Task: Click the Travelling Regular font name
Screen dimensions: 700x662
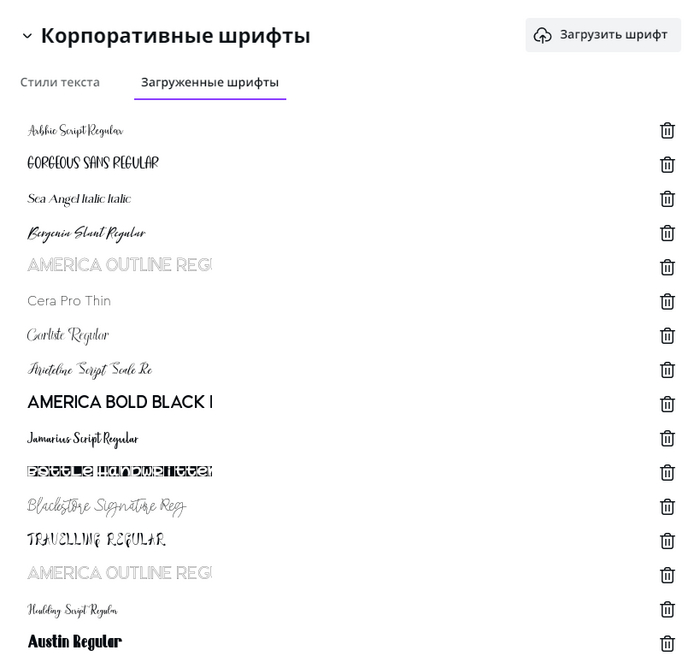Action: pos(96,540)
